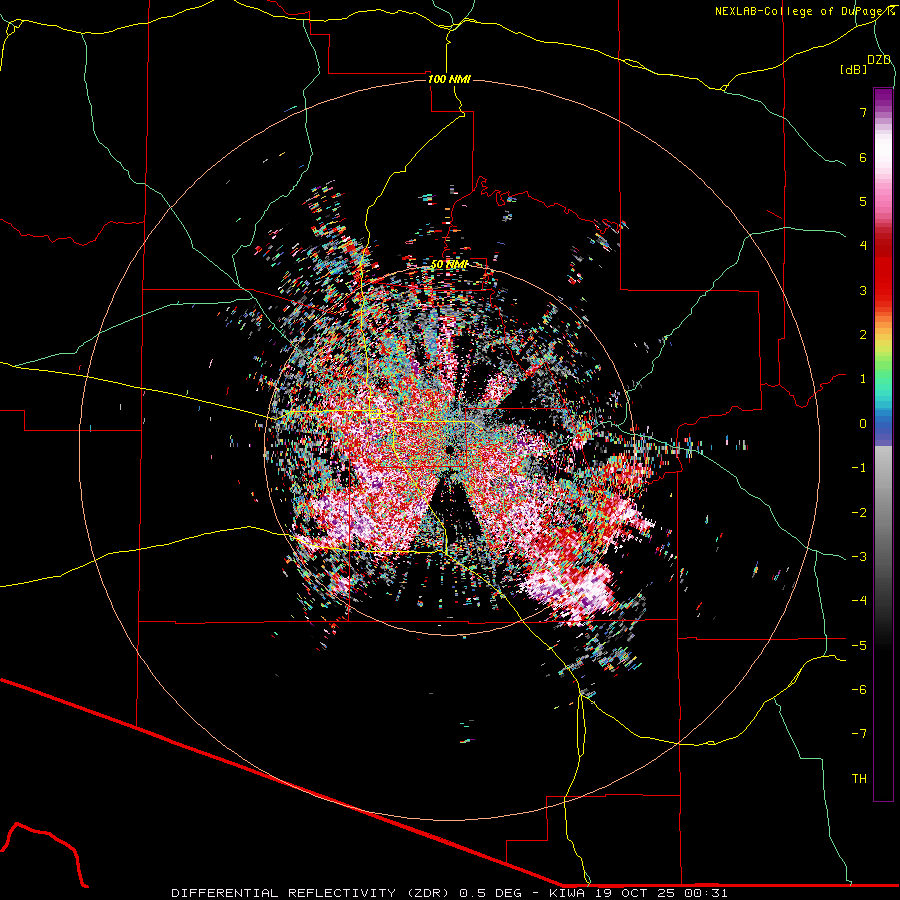Screen dimensions: 900x900
Task: Select the 1 value on the color scale
Action: (x=863, y=379)
